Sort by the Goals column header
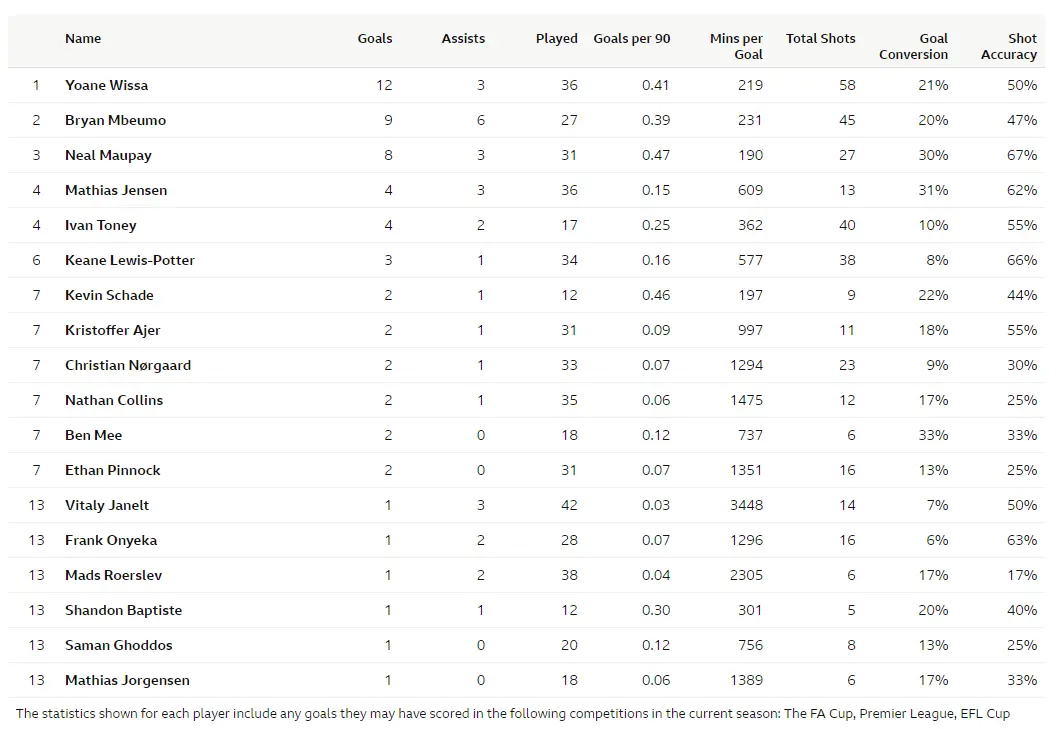The width and height of the screenshot is (1058, 729). [375, 39]
